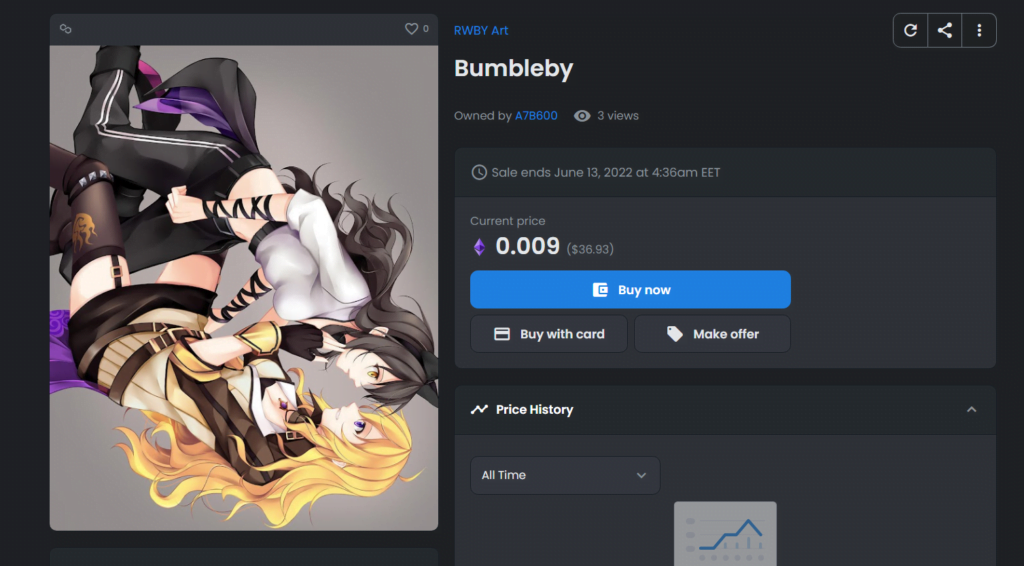Click the blockchain link icon above the artwork
Screen dimensions: 1024x566
(x=65, y=29)
